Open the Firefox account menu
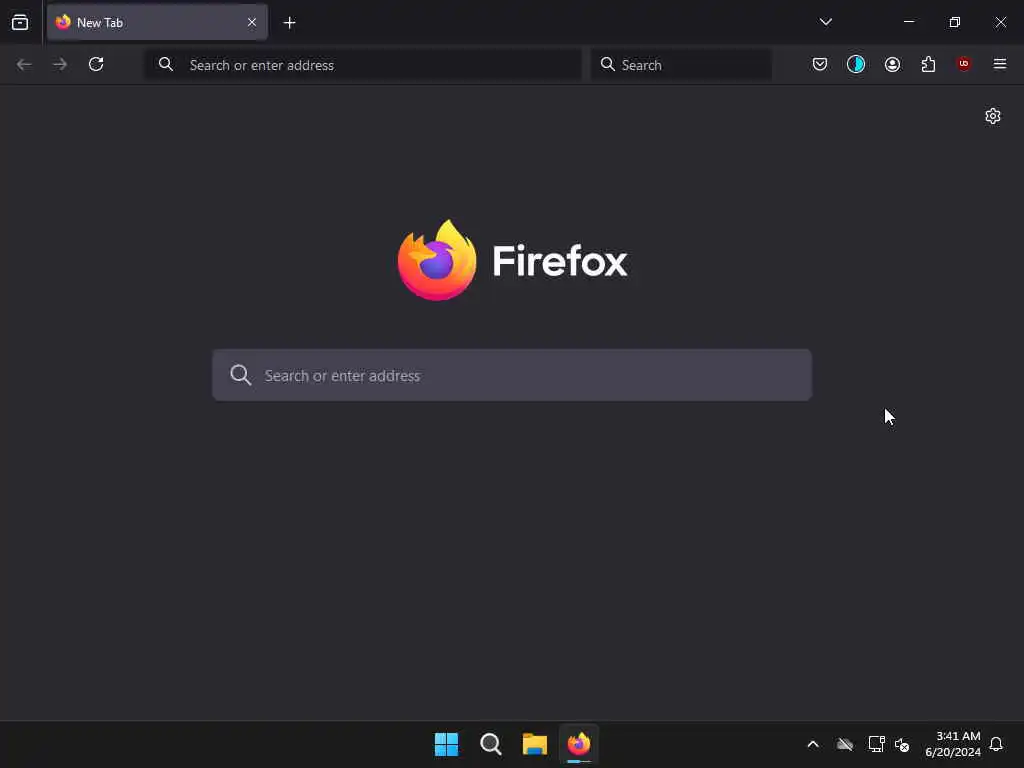This screenshot has height=768, width=1024. click(x=892, y=64)
